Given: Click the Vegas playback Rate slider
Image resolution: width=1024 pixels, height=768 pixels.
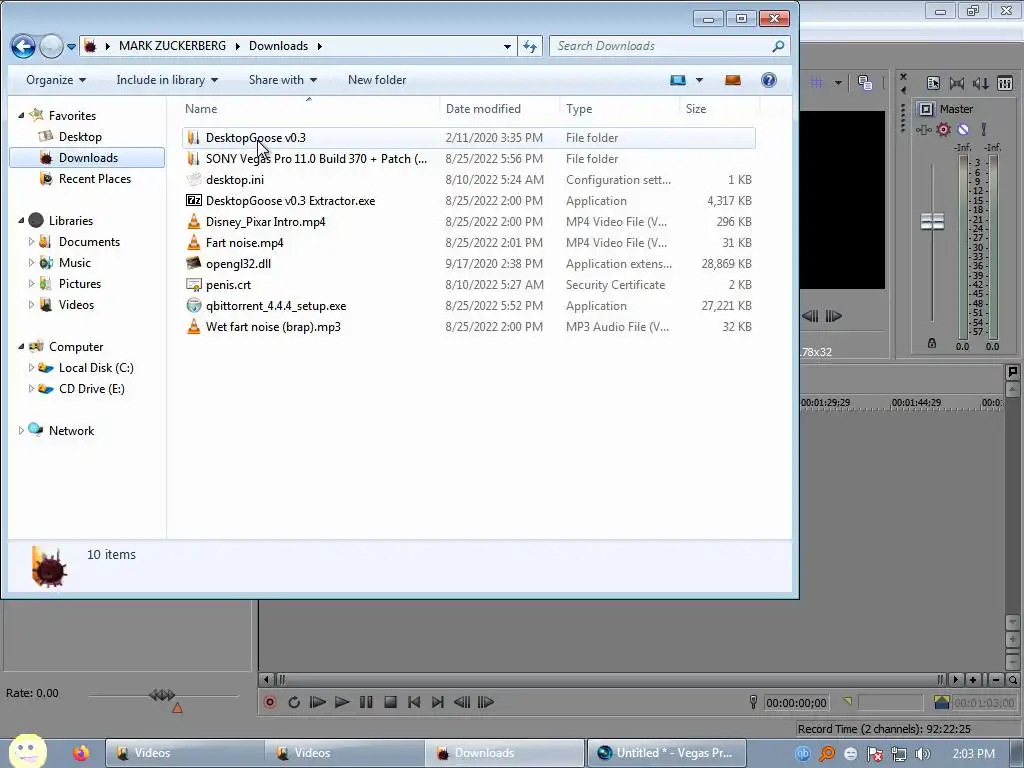Looking at the screenshot, I should (162, 695).
